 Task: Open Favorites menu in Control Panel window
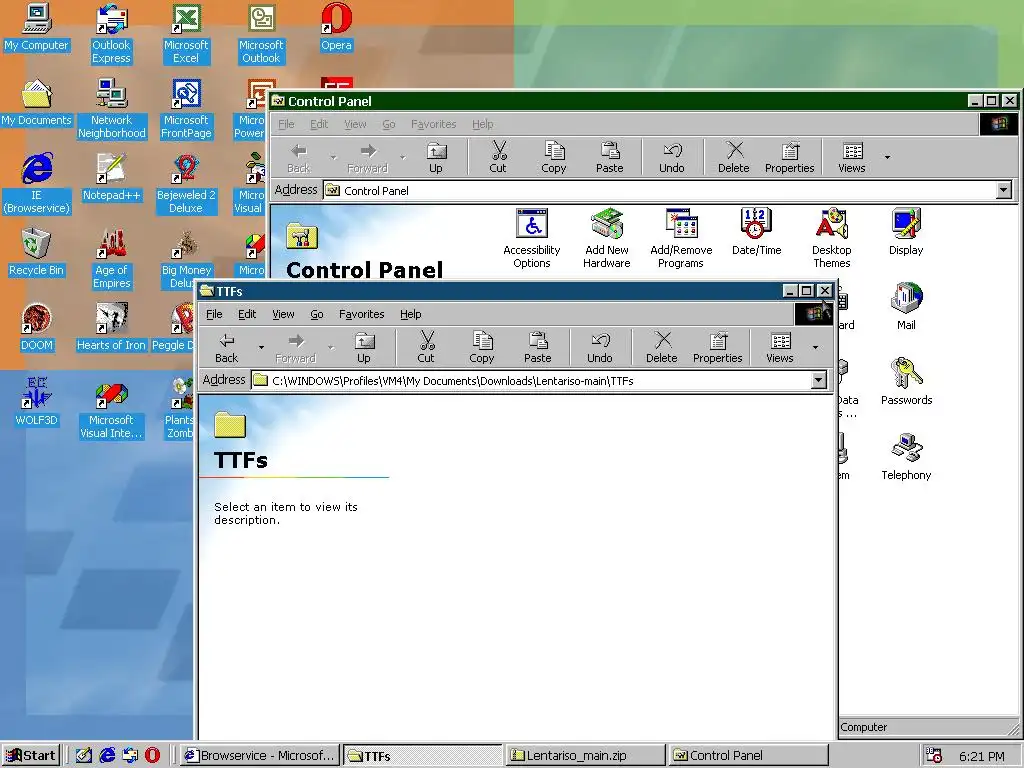coord(433,124)
